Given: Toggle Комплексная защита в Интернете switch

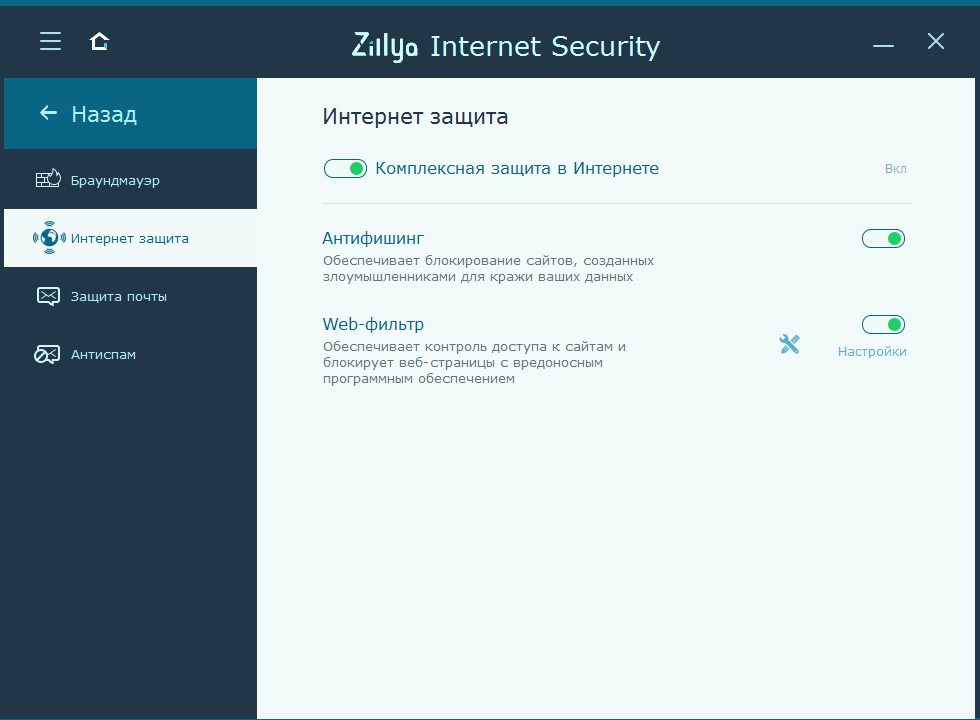Looking at the screenshot, I should [345, 168].
